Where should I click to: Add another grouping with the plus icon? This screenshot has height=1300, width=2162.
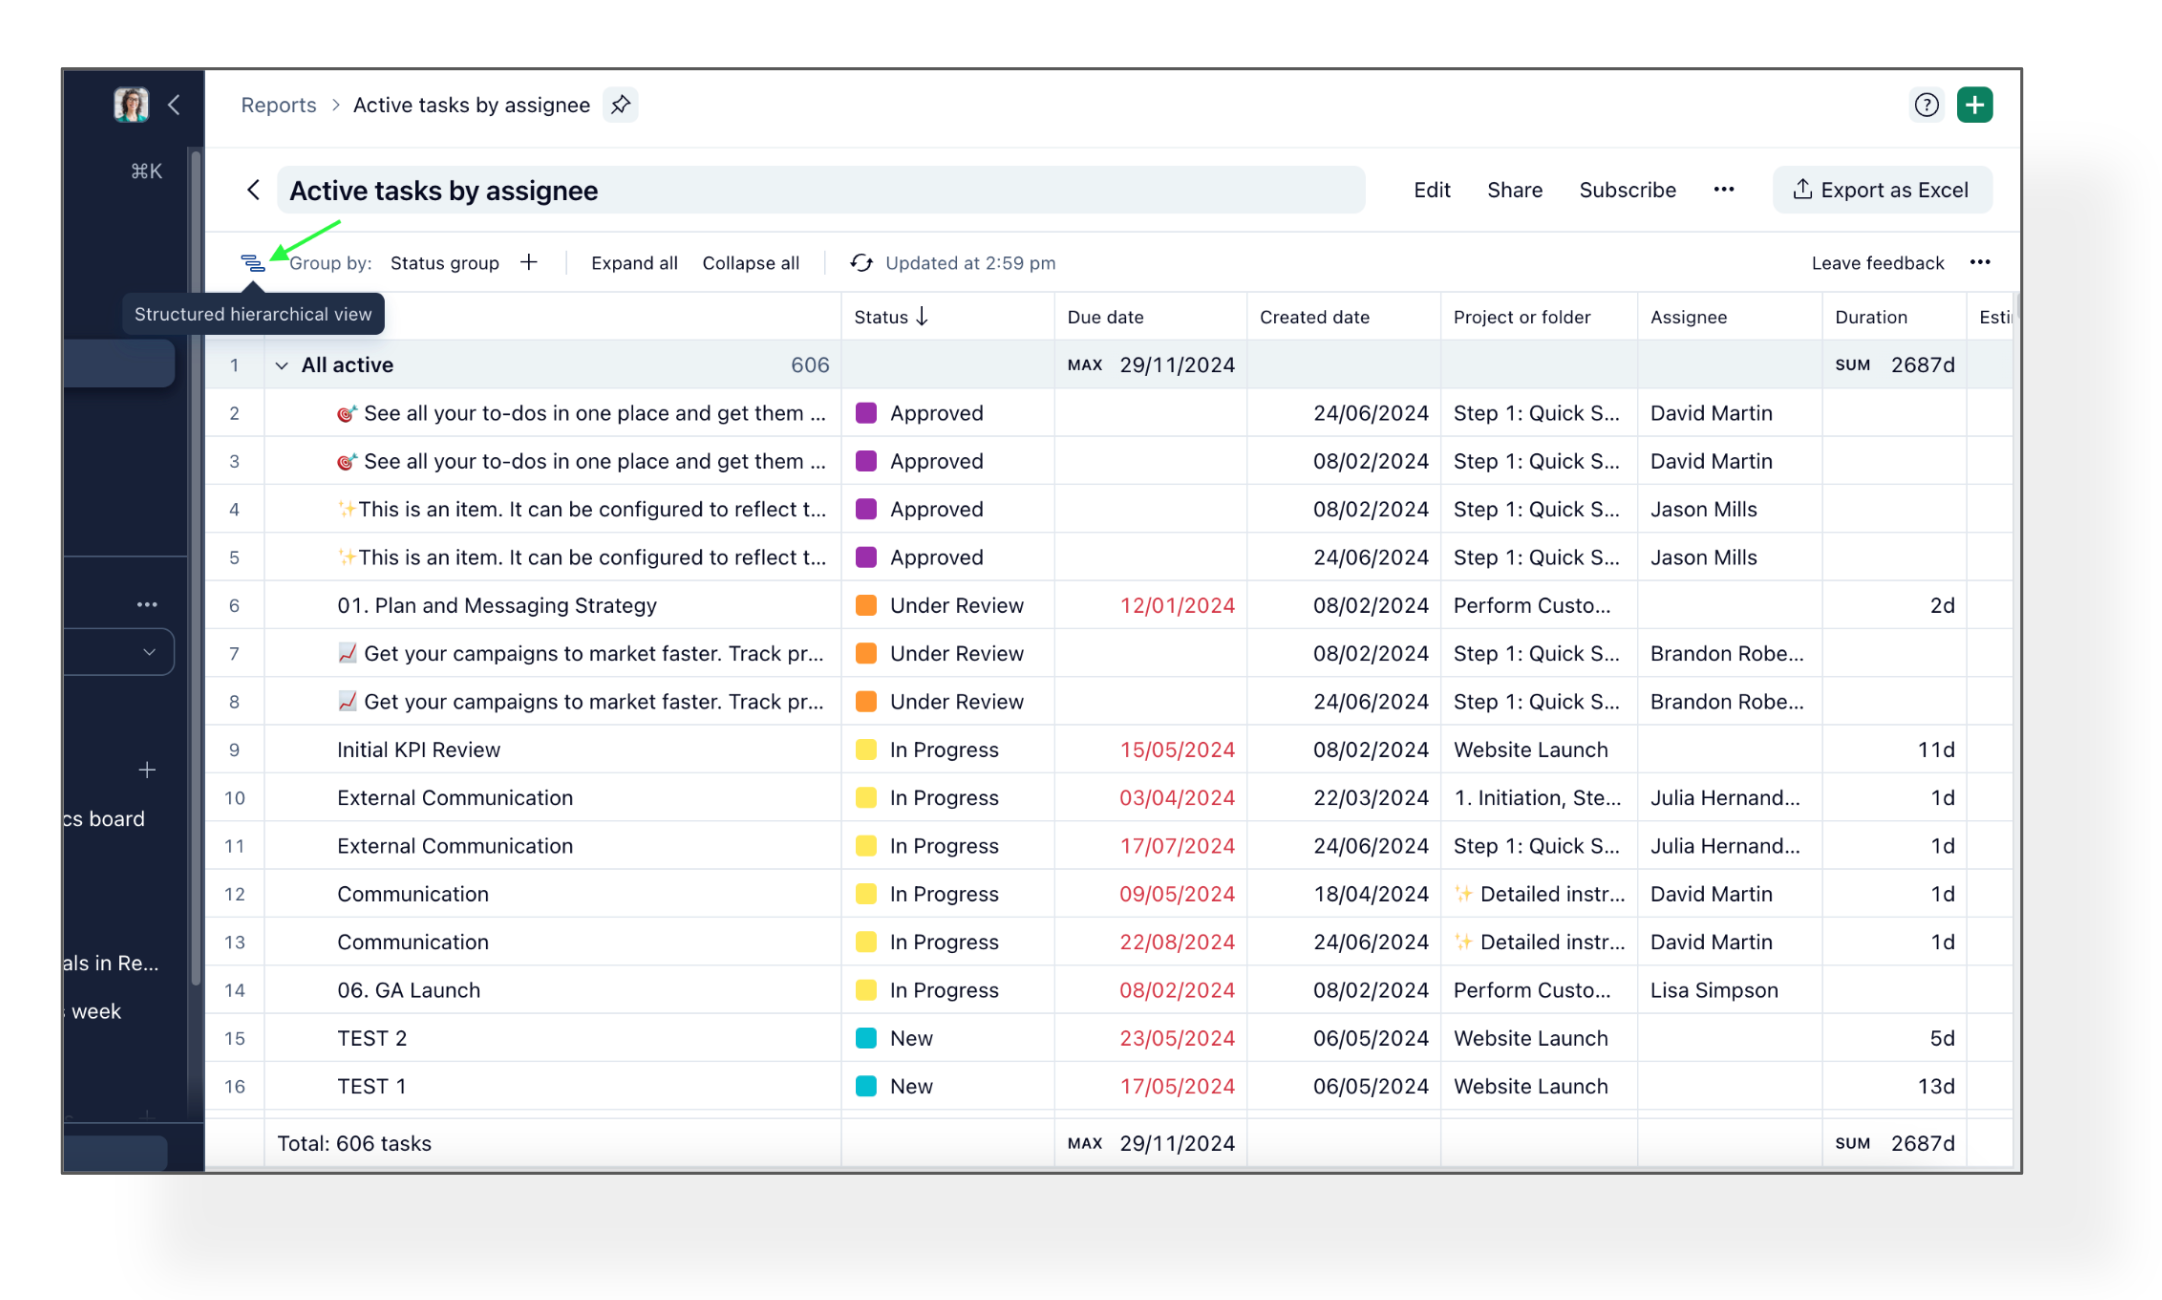point(529,262)
